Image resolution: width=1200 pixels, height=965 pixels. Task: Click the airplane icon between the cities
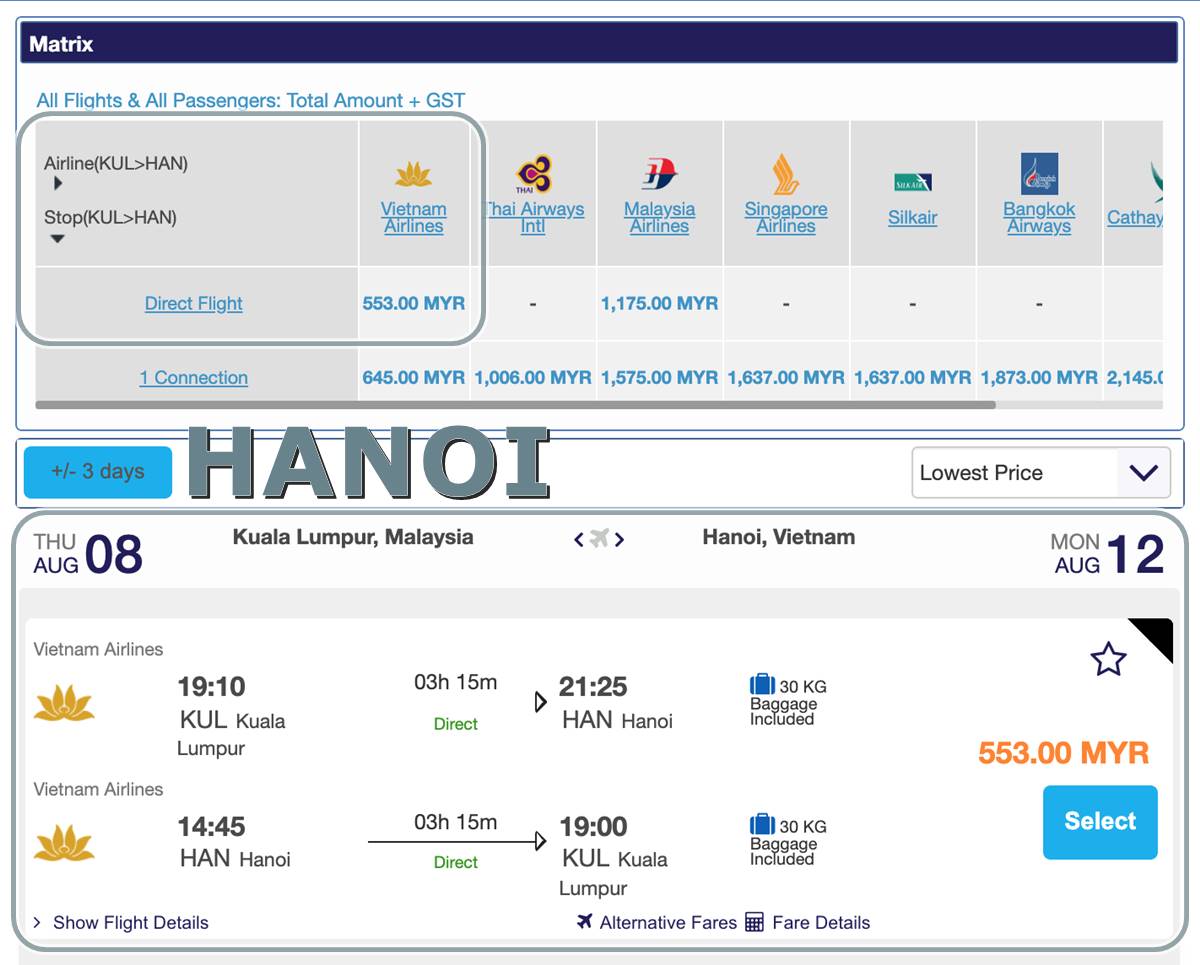(x=599, y=539)
